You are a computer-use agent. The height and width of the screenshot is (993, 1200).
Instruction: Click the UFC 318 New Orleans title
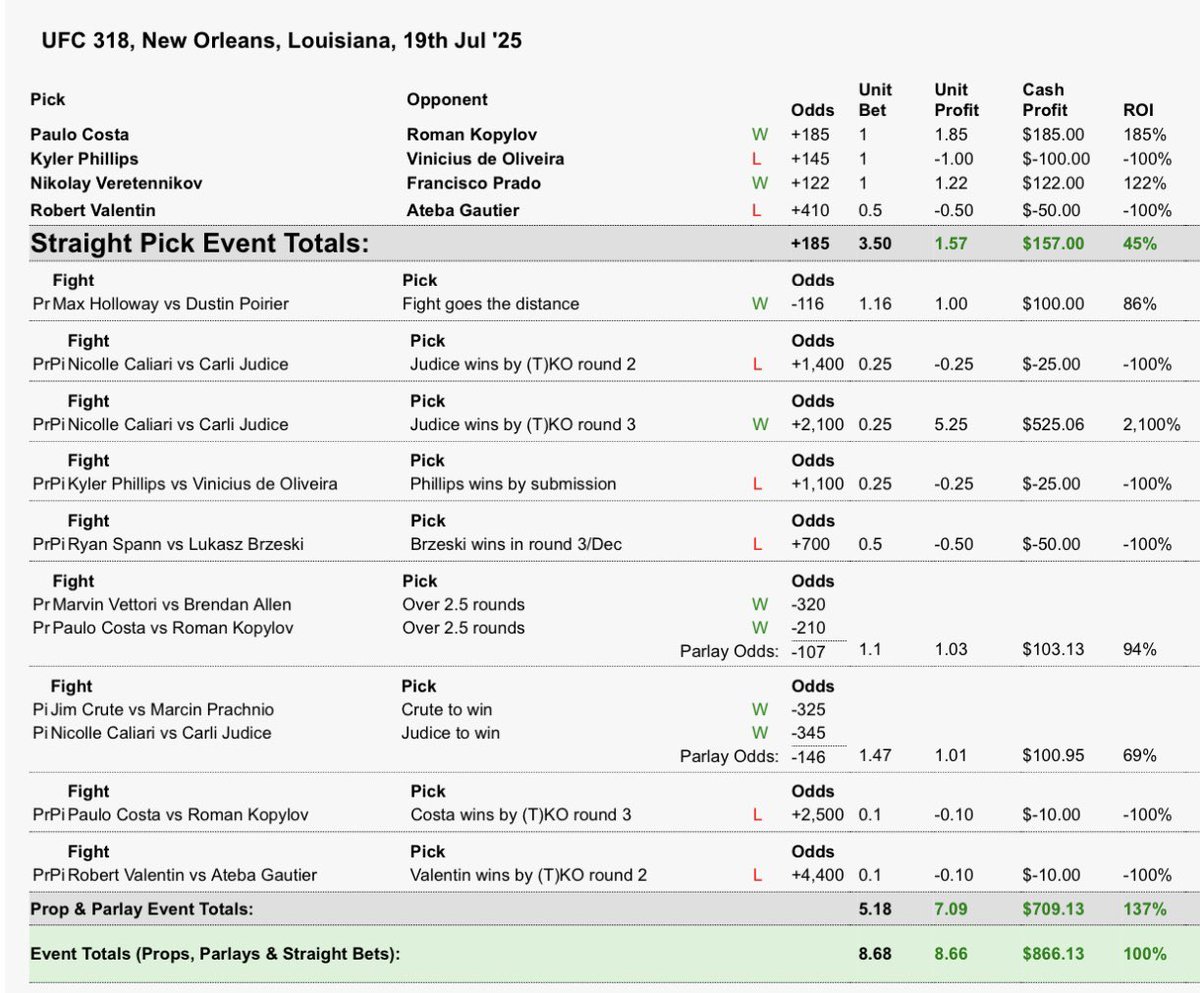click(281, 42)
